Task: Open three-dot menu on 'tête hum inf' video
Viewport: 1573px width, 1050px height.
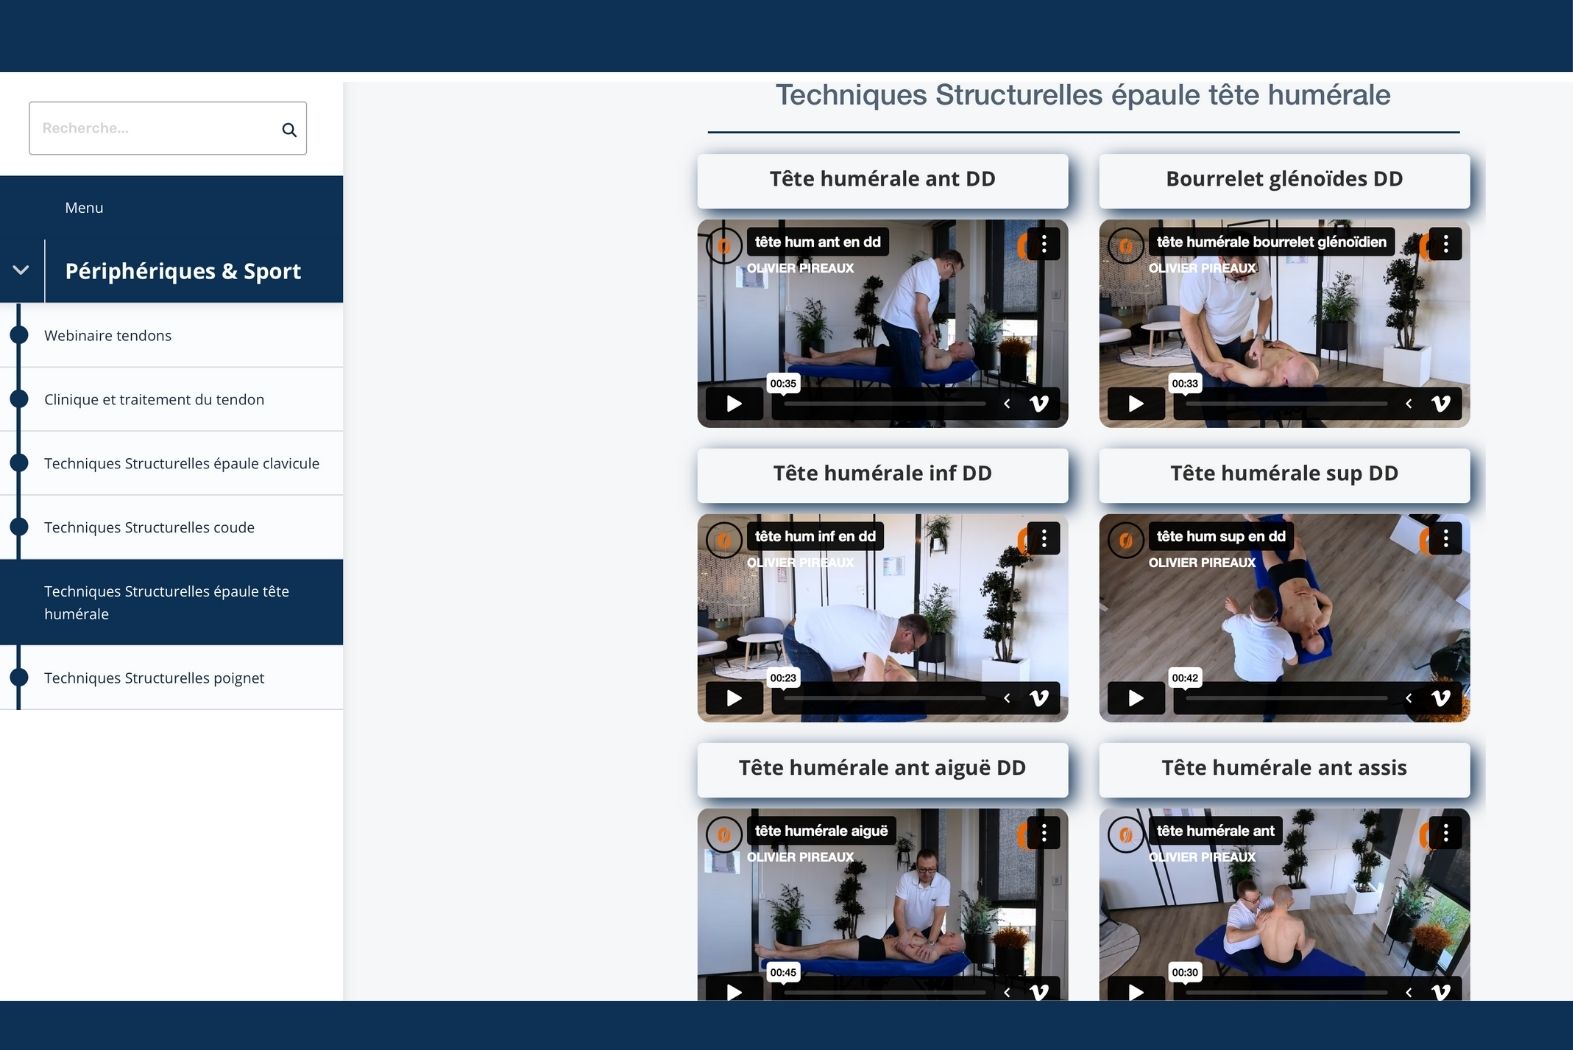Action: 1044,539
